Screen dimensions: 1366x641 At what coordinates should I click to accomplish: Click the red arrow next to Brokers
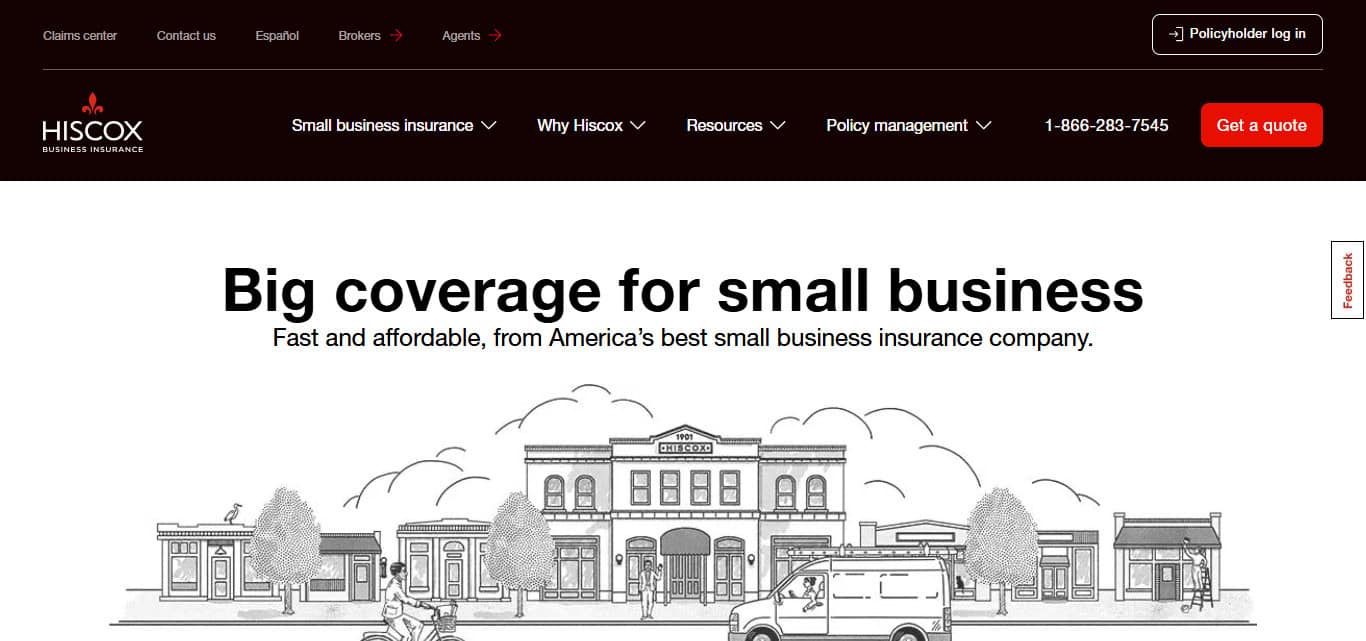[x=397, y=35]
